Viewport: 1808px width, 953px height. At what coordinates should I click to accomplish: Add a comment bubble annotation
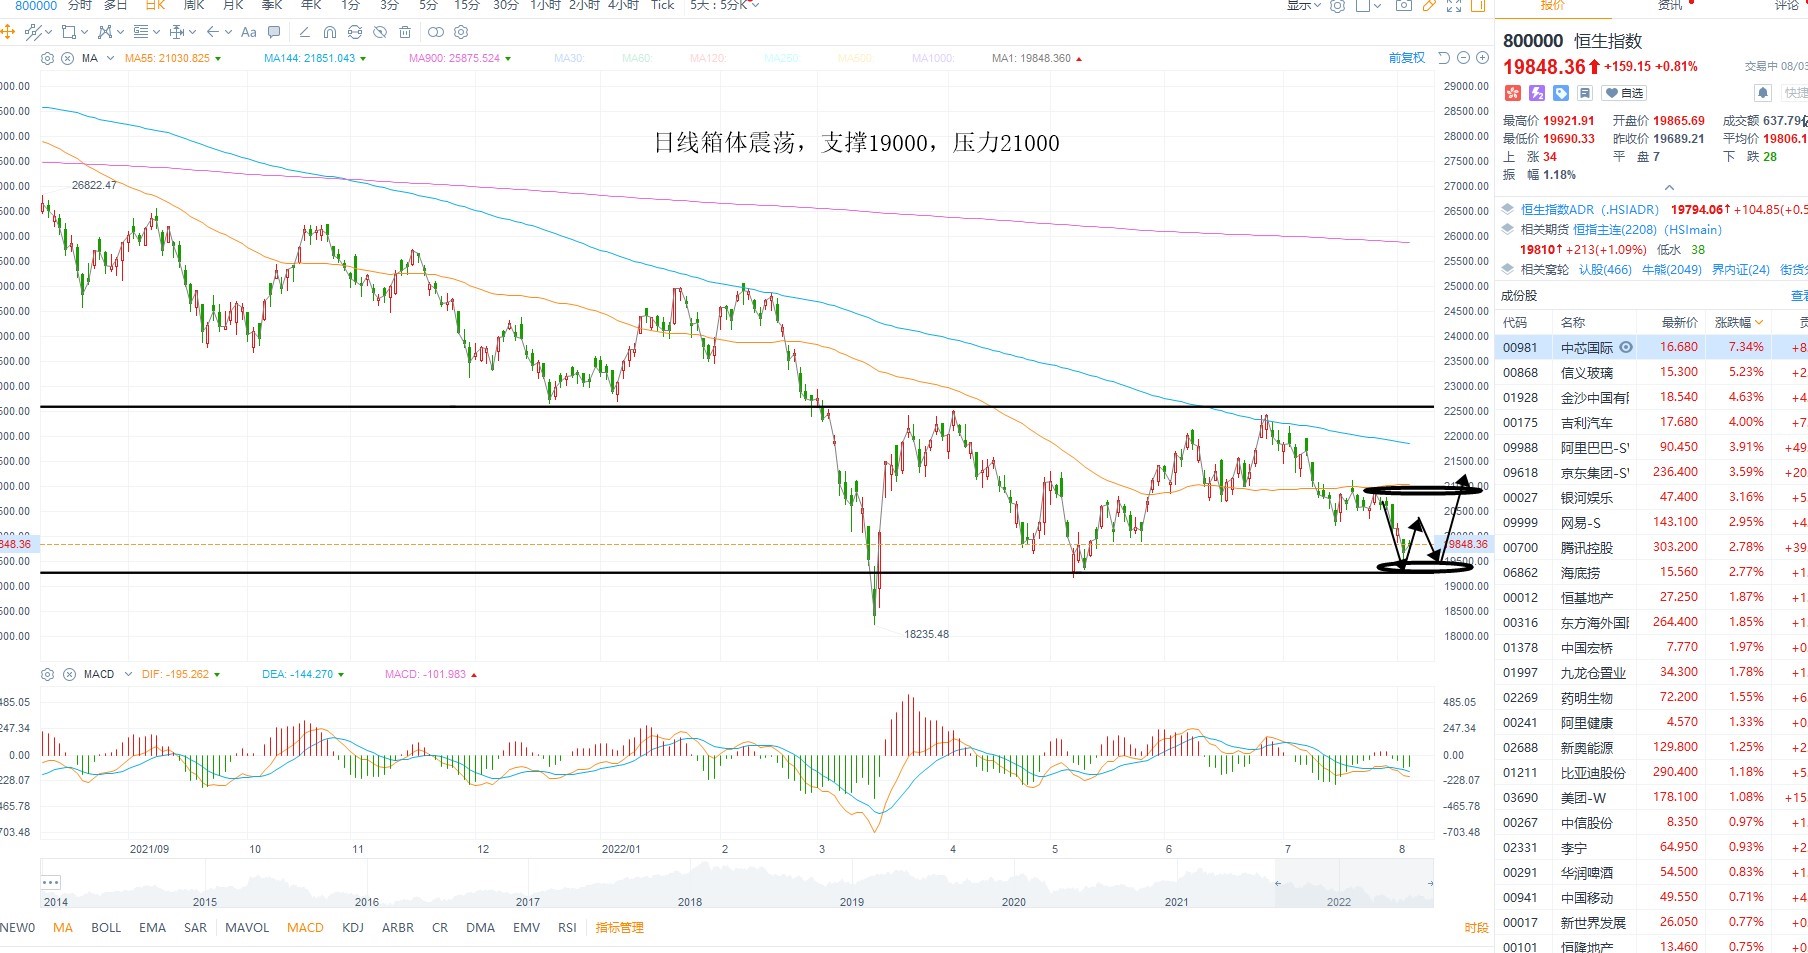coord(274,32)
